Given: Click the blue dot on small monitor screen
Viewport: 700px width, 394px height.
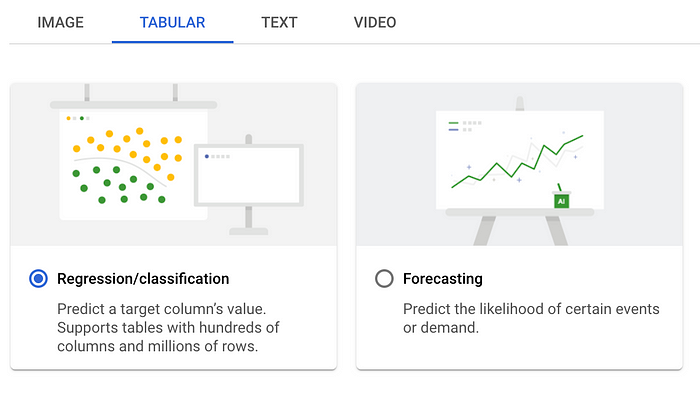Looking at the screenshot, I should coord(207,156).
